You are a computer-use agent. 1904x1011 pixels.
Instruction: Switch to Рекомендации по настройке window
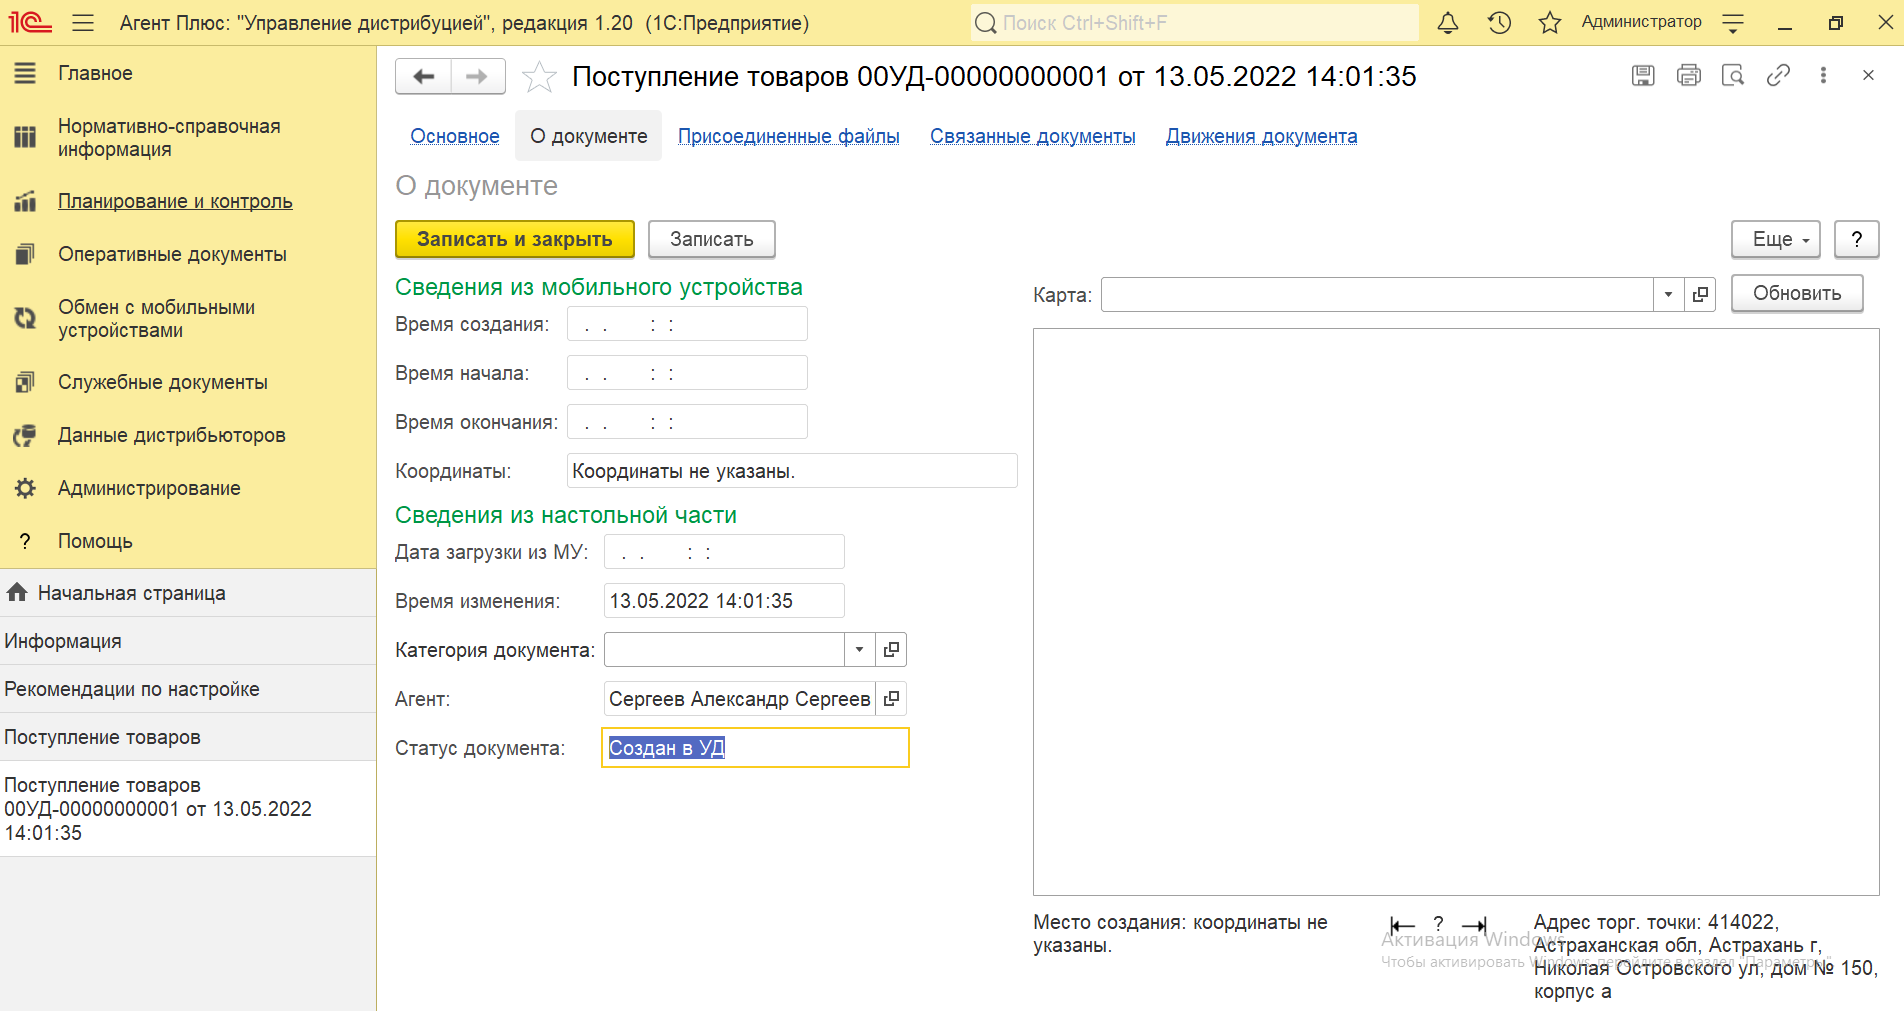188,689
